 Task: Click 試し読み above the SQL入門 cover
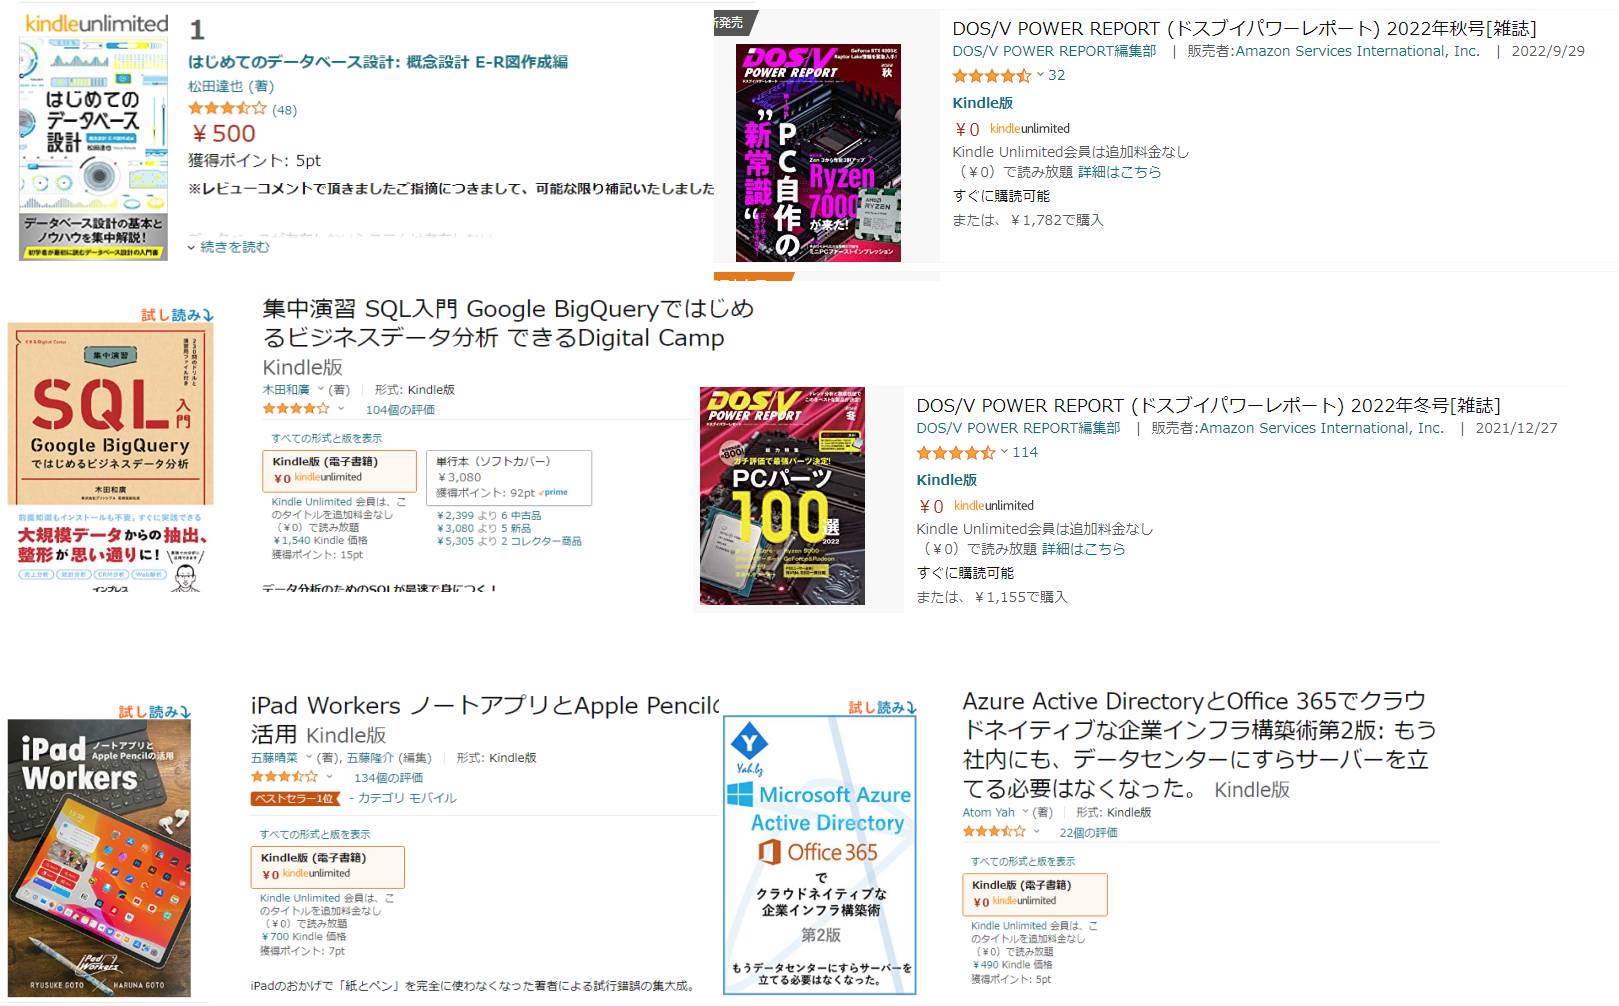point(177,315)
